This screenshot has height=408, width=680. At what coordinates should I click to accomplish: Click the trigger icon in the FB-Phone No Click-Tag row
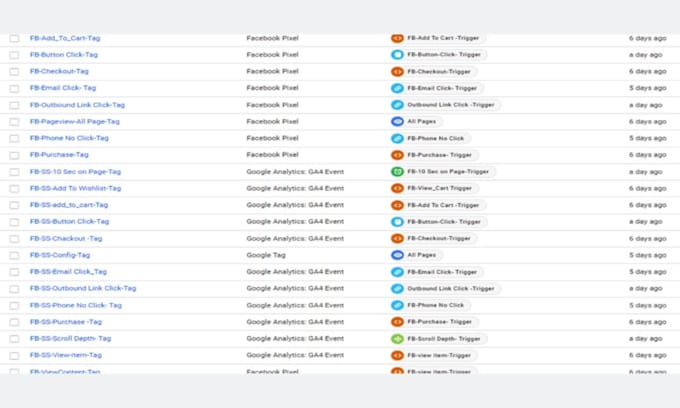click(397, 138)
